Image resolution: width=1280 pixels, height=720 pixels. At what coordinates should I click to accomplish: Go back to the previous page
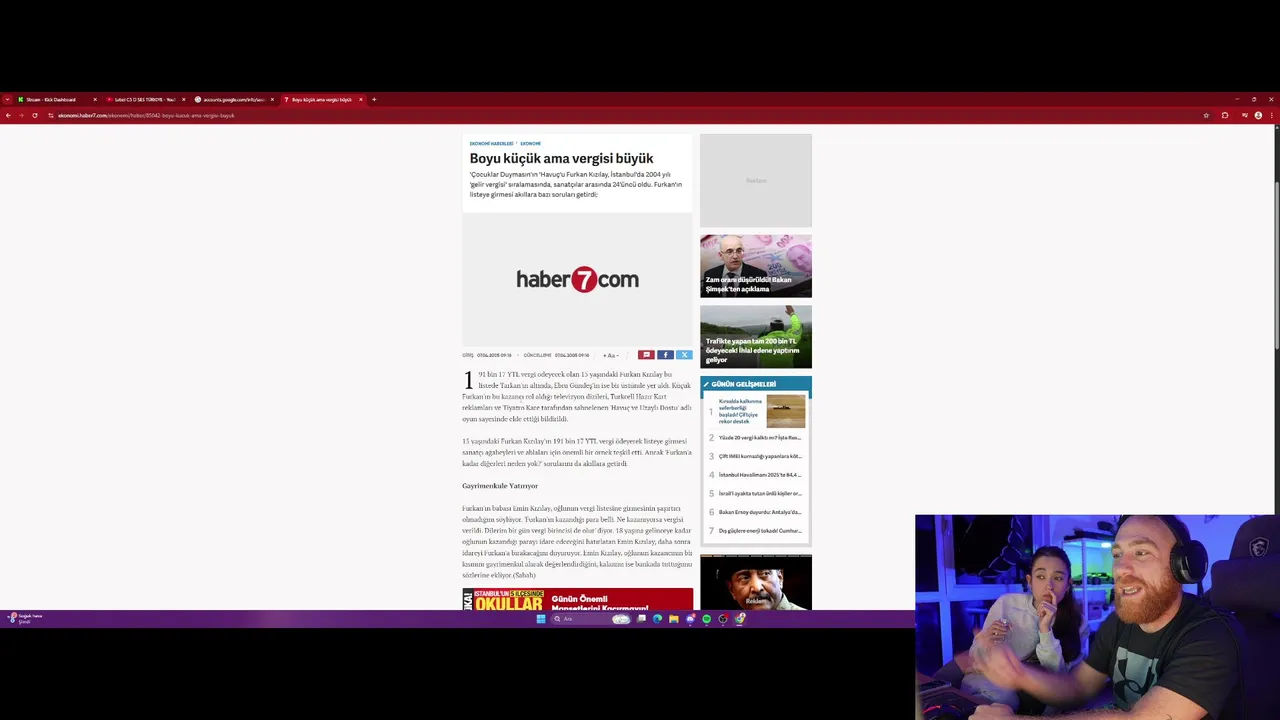coord(8,115)
